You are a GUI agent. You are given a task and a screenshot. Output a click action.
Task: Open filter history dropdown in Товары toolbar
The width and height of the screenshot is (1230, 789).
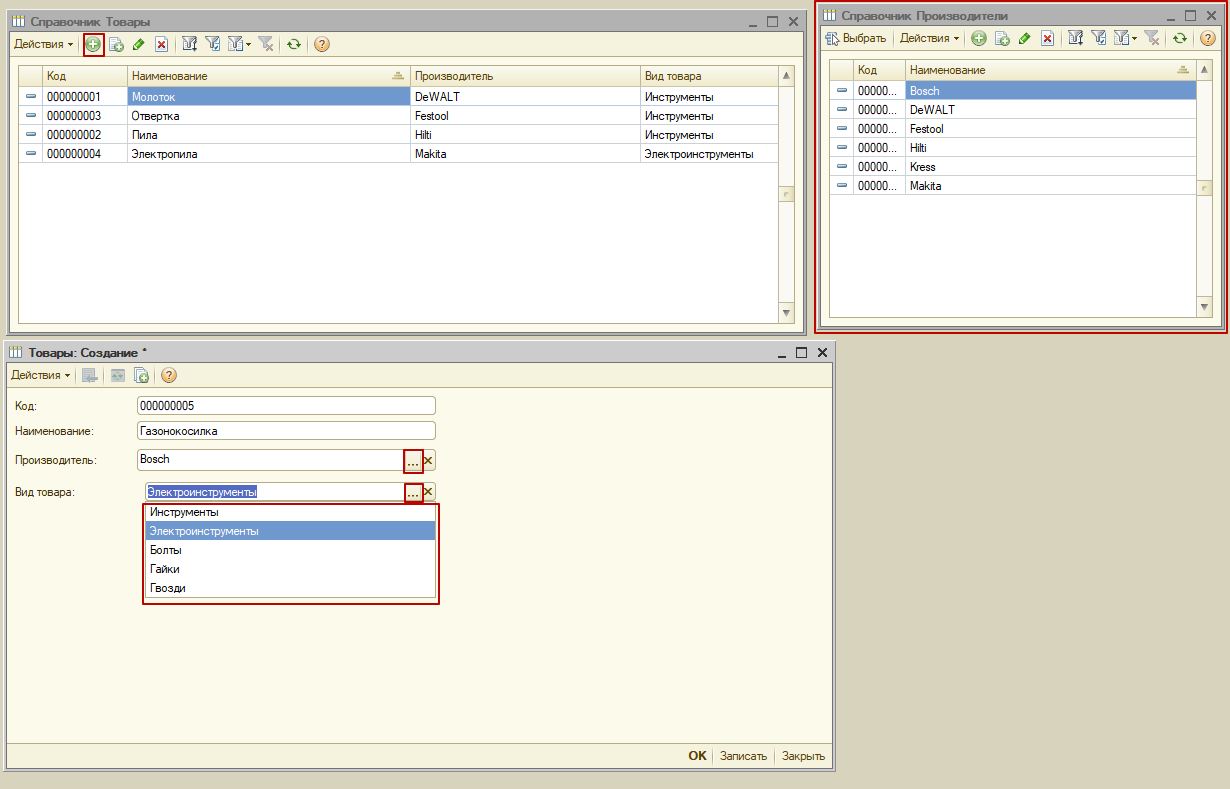(238, 44)
